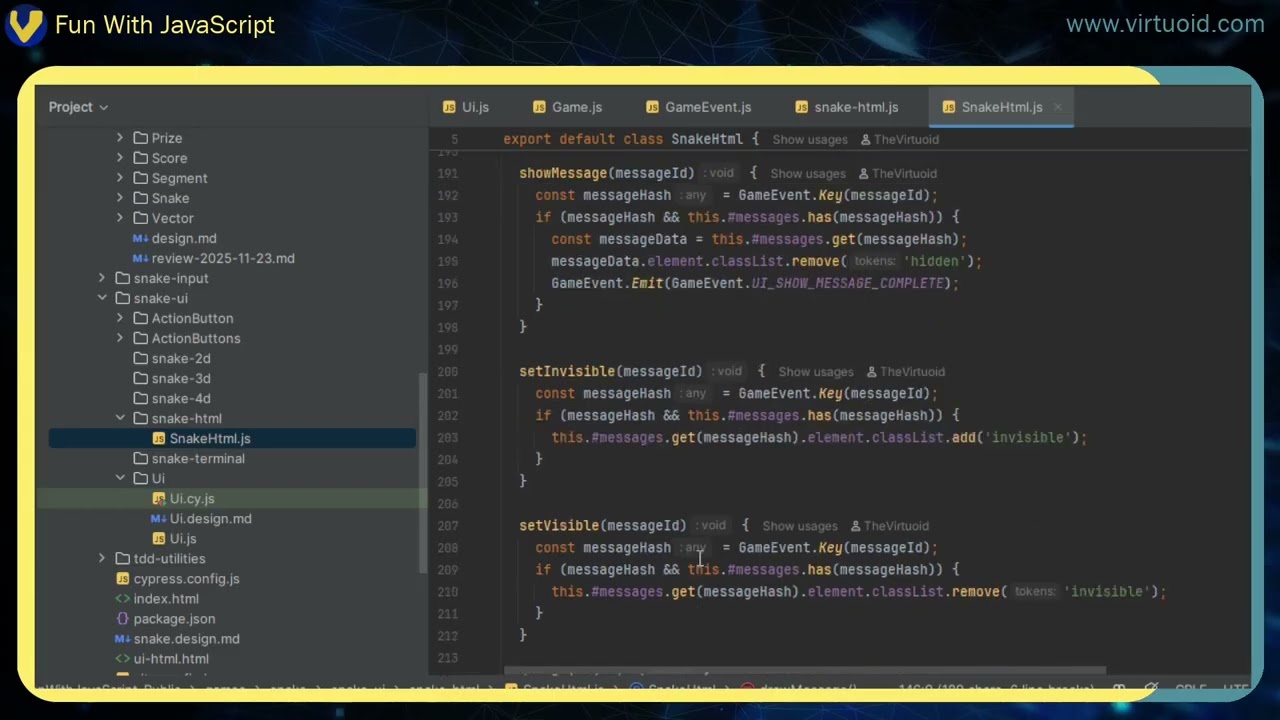Click the index.html file icon
The height and width of the screenshot is (720, 1280).
point(123,598)
